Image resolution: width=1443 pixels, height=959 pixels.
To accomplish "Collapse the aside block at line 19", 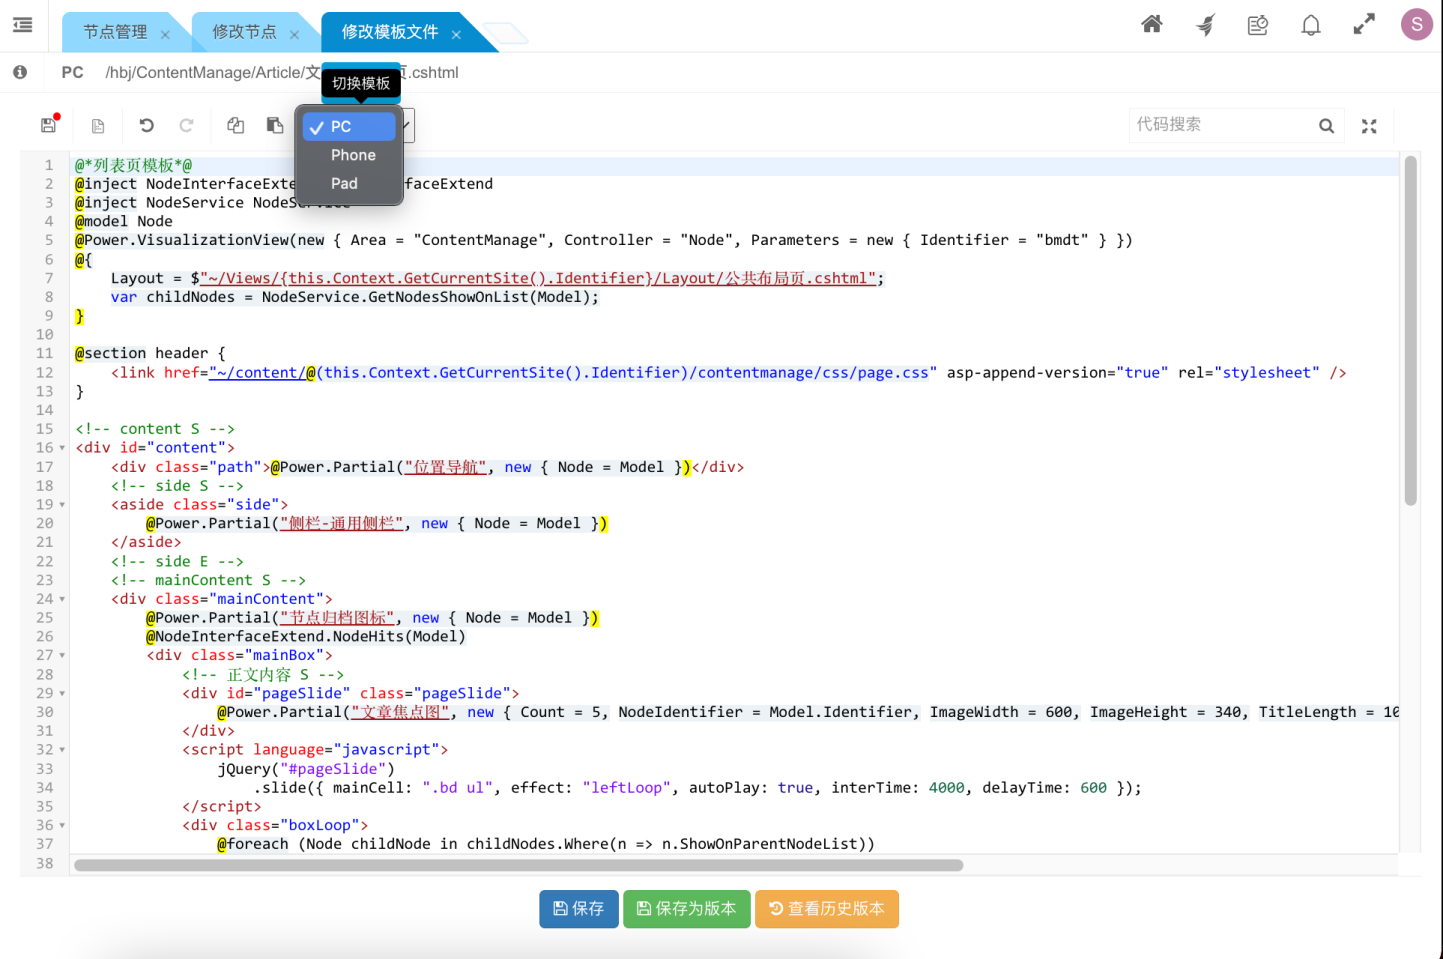I will pos(62,505).
